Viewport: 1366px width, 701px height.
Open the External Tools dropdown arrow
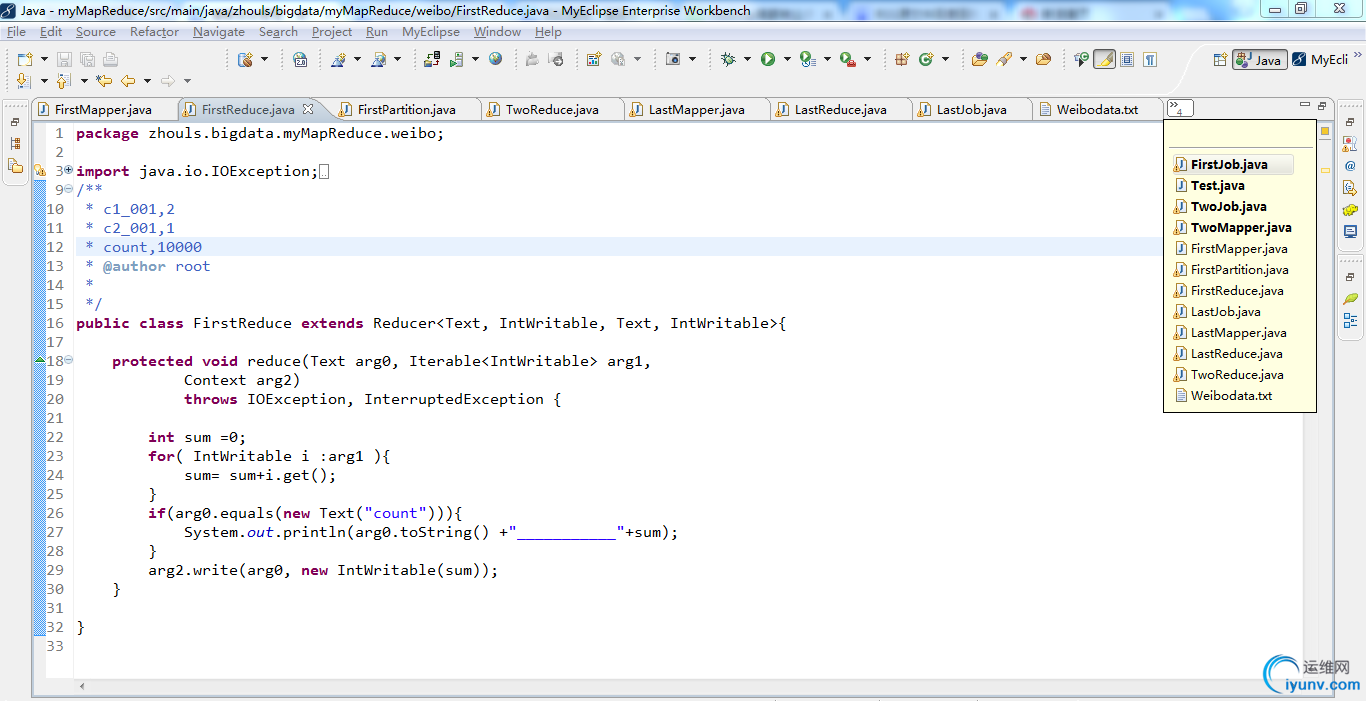pyautogui.click(x=867, y=59)
